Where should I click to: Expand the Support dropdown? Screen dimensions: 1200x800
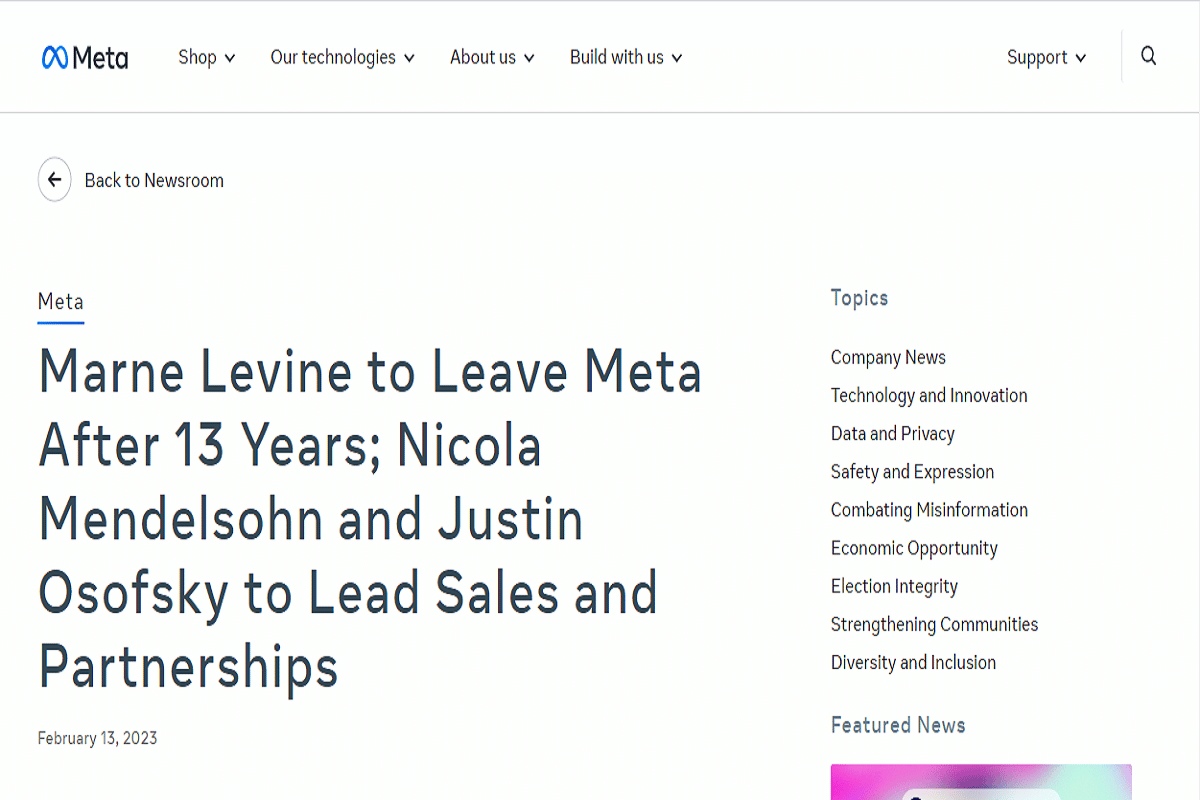(1046, 58)
